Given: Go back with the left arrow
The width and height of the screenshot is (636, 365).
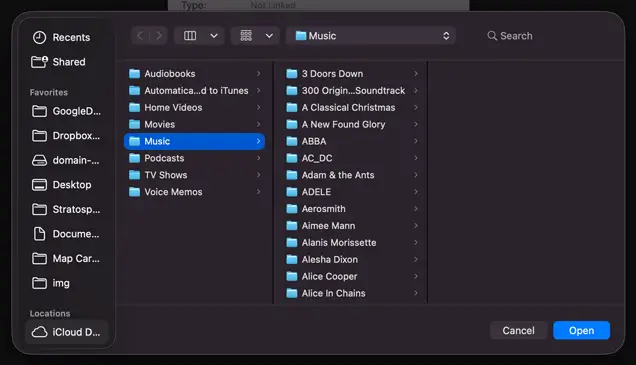Looking at the screenshot, I should [140, 36].
